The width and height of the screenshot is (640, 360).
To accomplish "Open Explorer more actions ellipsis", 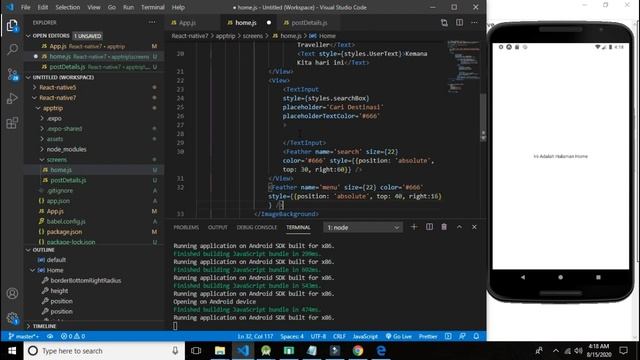I will click(152, 22).
